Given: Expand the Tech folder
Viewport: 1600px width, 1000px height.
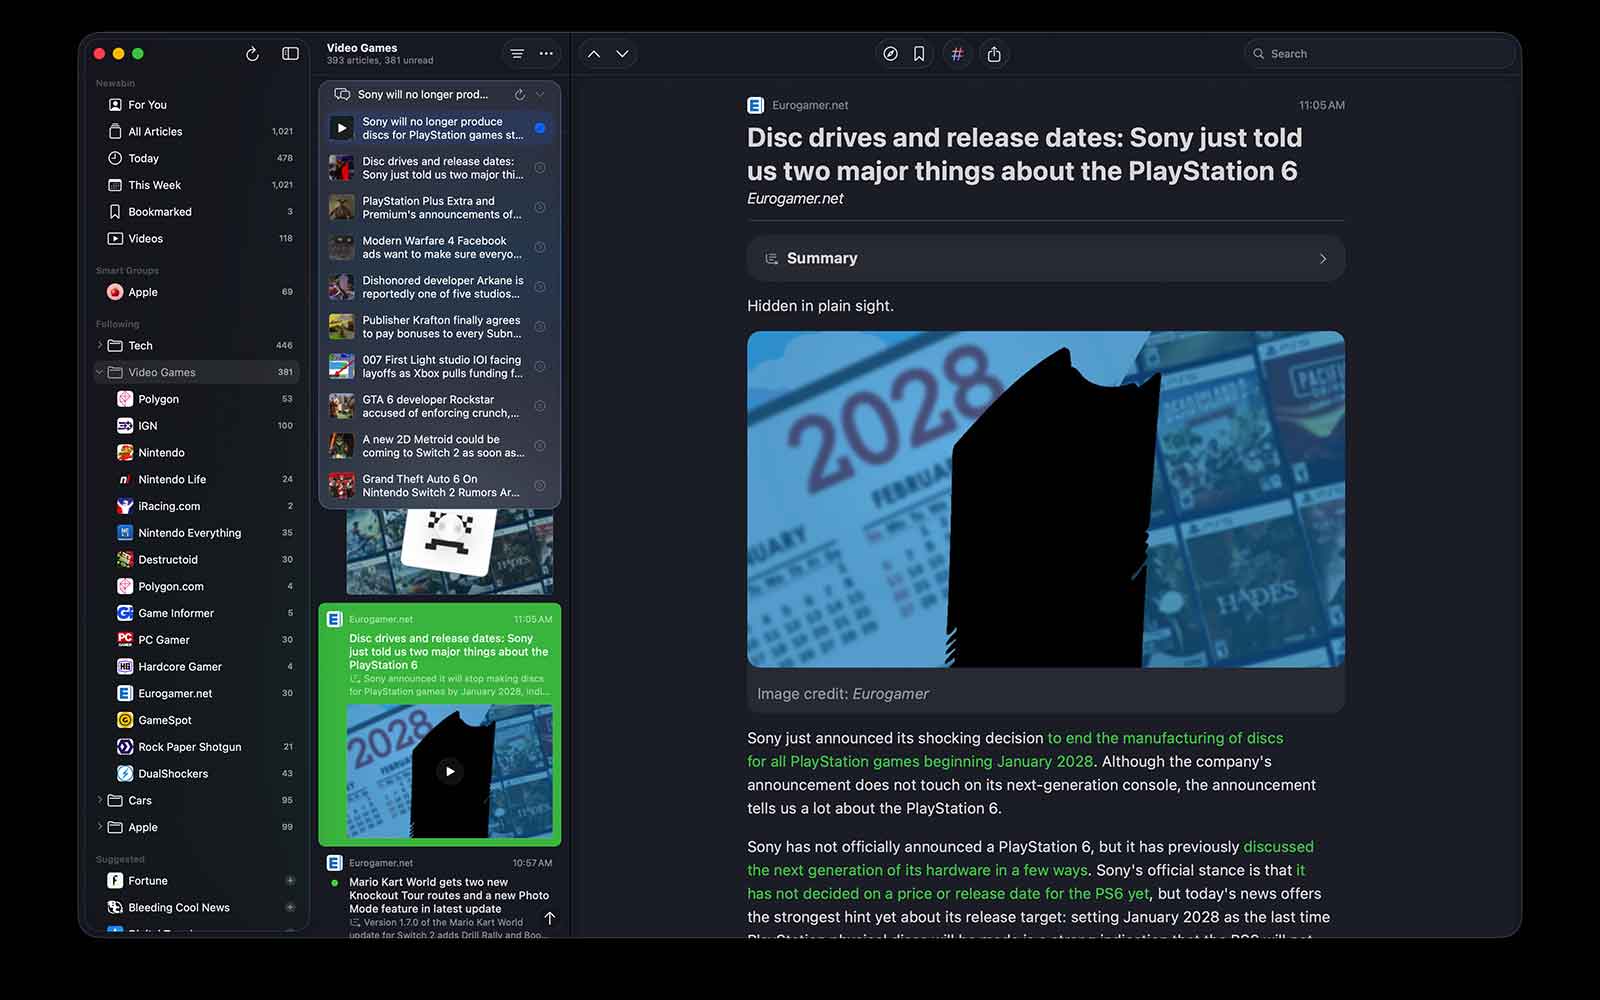Looking at the screenshot, I should coord(100,345).
